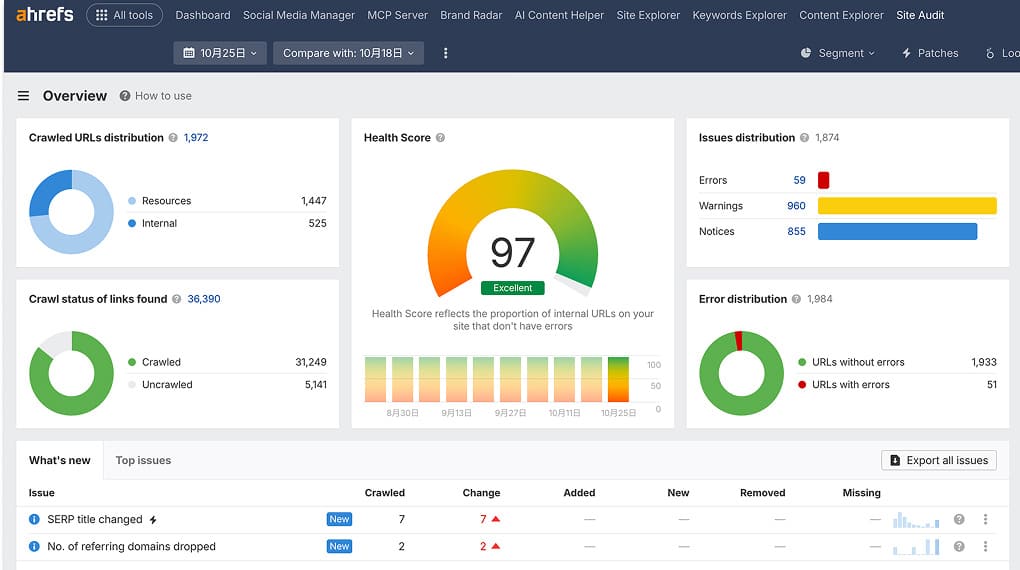The width and height of the screenshot is (1020, 570).
Task: Open more options for SERP title changed row
Action: point(985,520)
